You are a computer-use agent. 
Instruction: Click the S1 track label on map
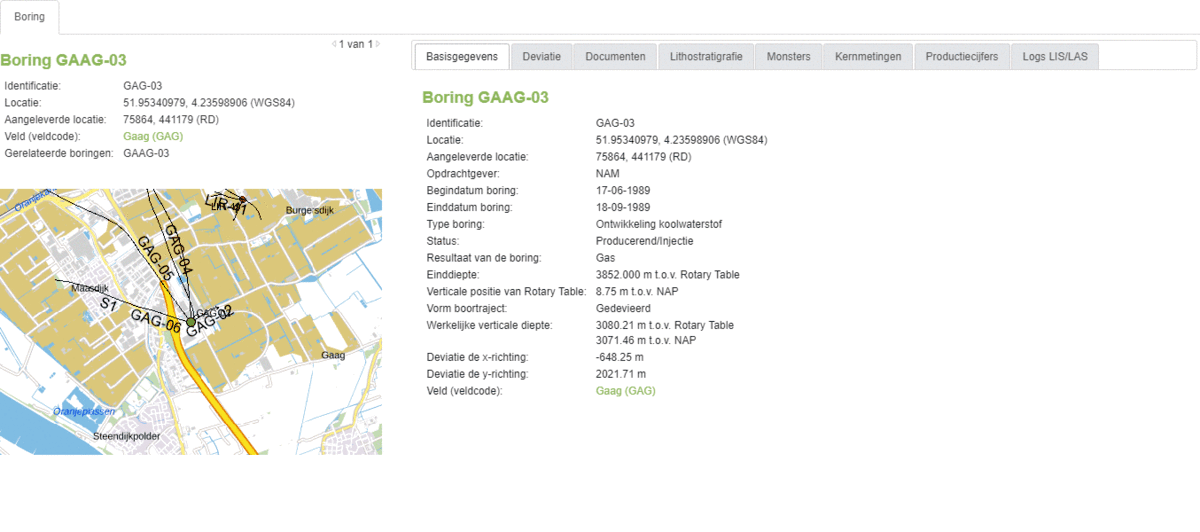tap(109, 302)
